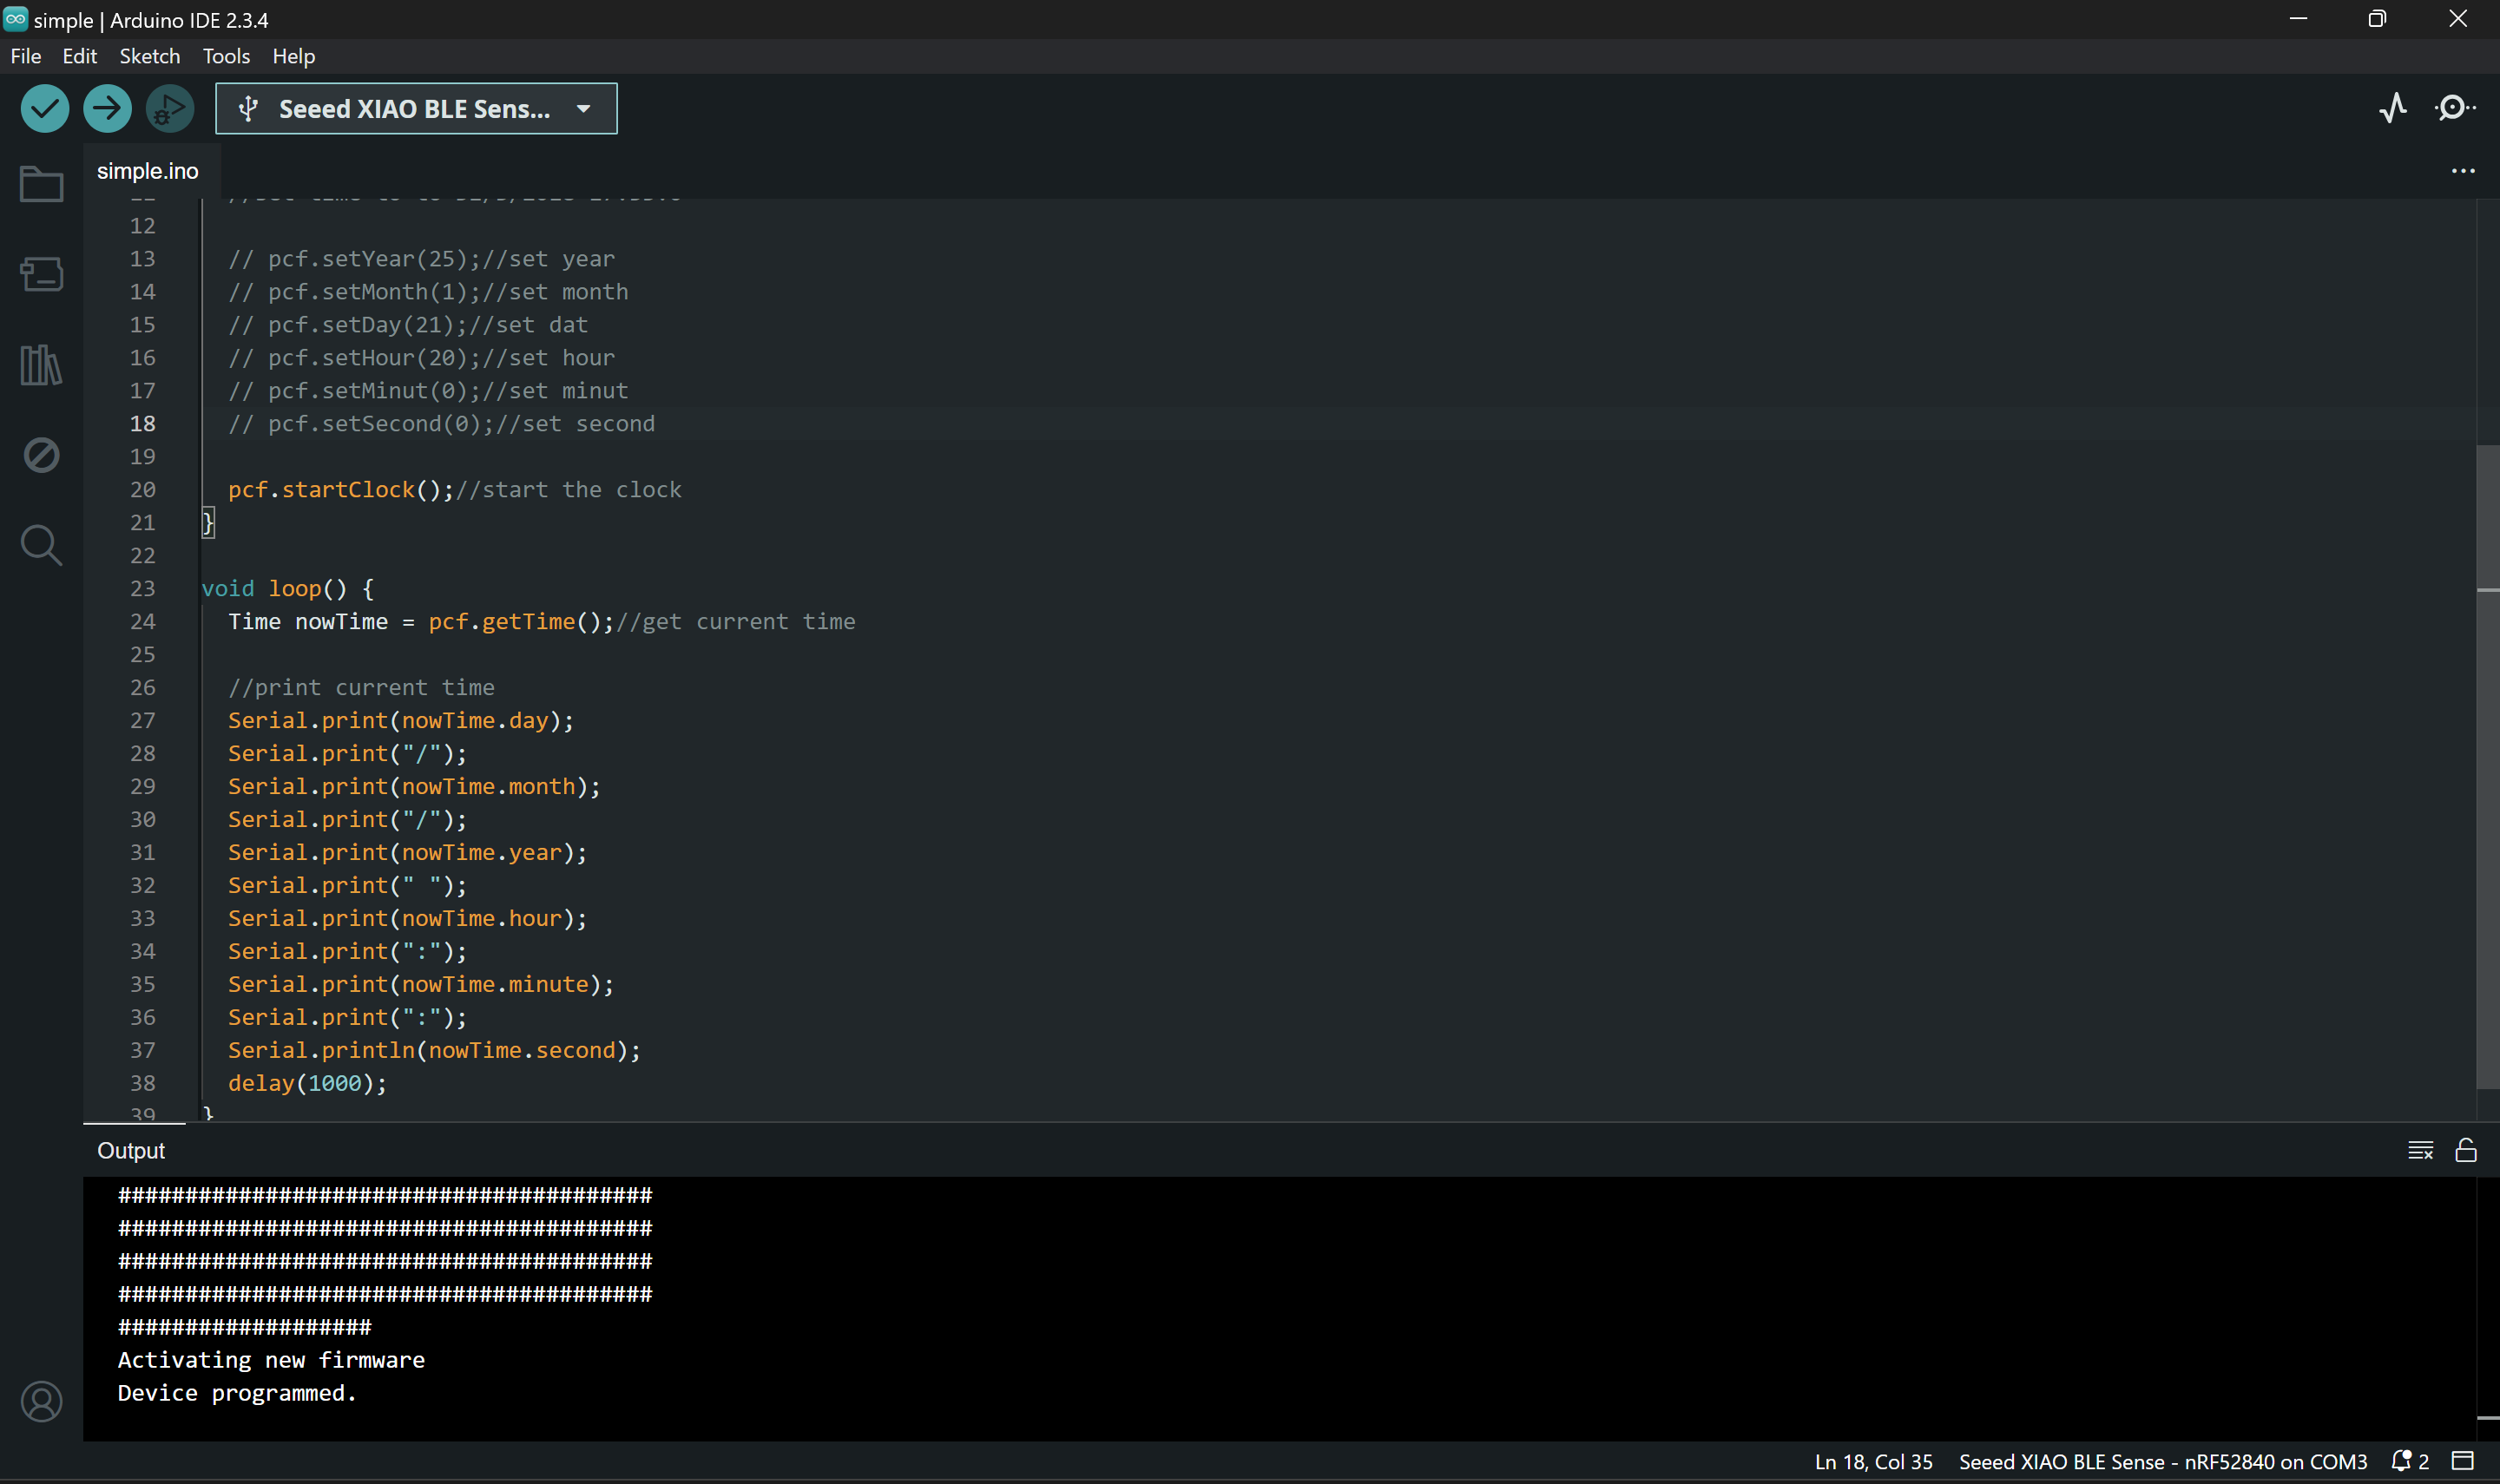The image size is (2500, 1484).
Task: Click Ln 18, Col 35 status entry
Action: tap(1873, 1461)
